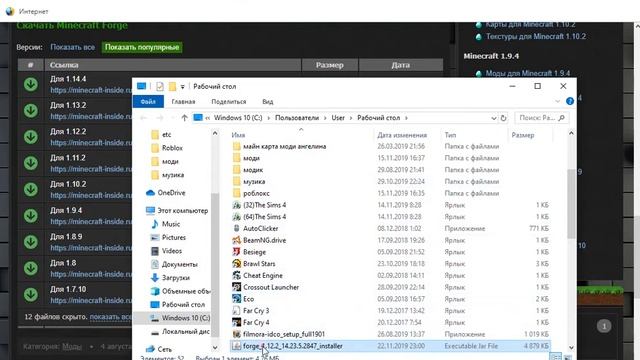Open the Файл tab in Explorer
Viewport: 640px width, 360px height.
148,102
